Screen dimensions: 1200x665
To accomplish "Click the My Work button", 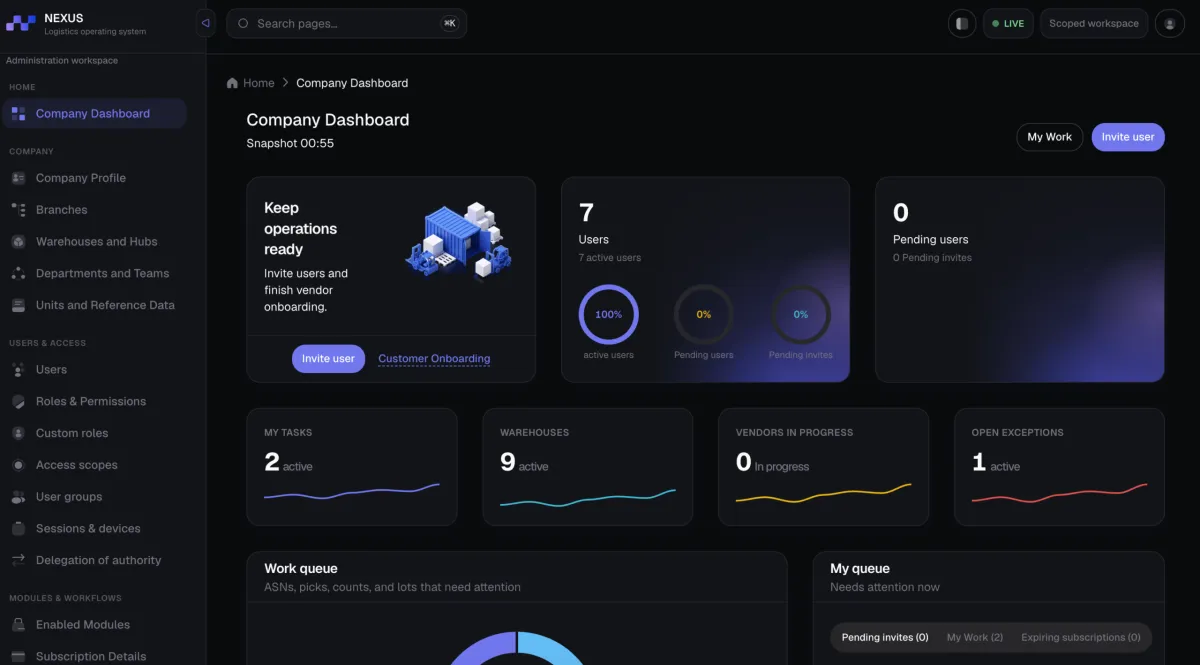I will 1050,137.
